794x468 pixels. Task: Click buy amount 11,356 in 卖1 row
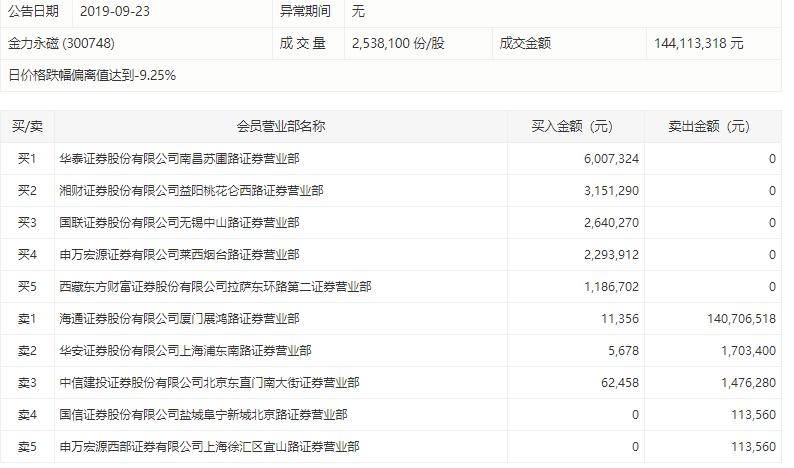620,319
